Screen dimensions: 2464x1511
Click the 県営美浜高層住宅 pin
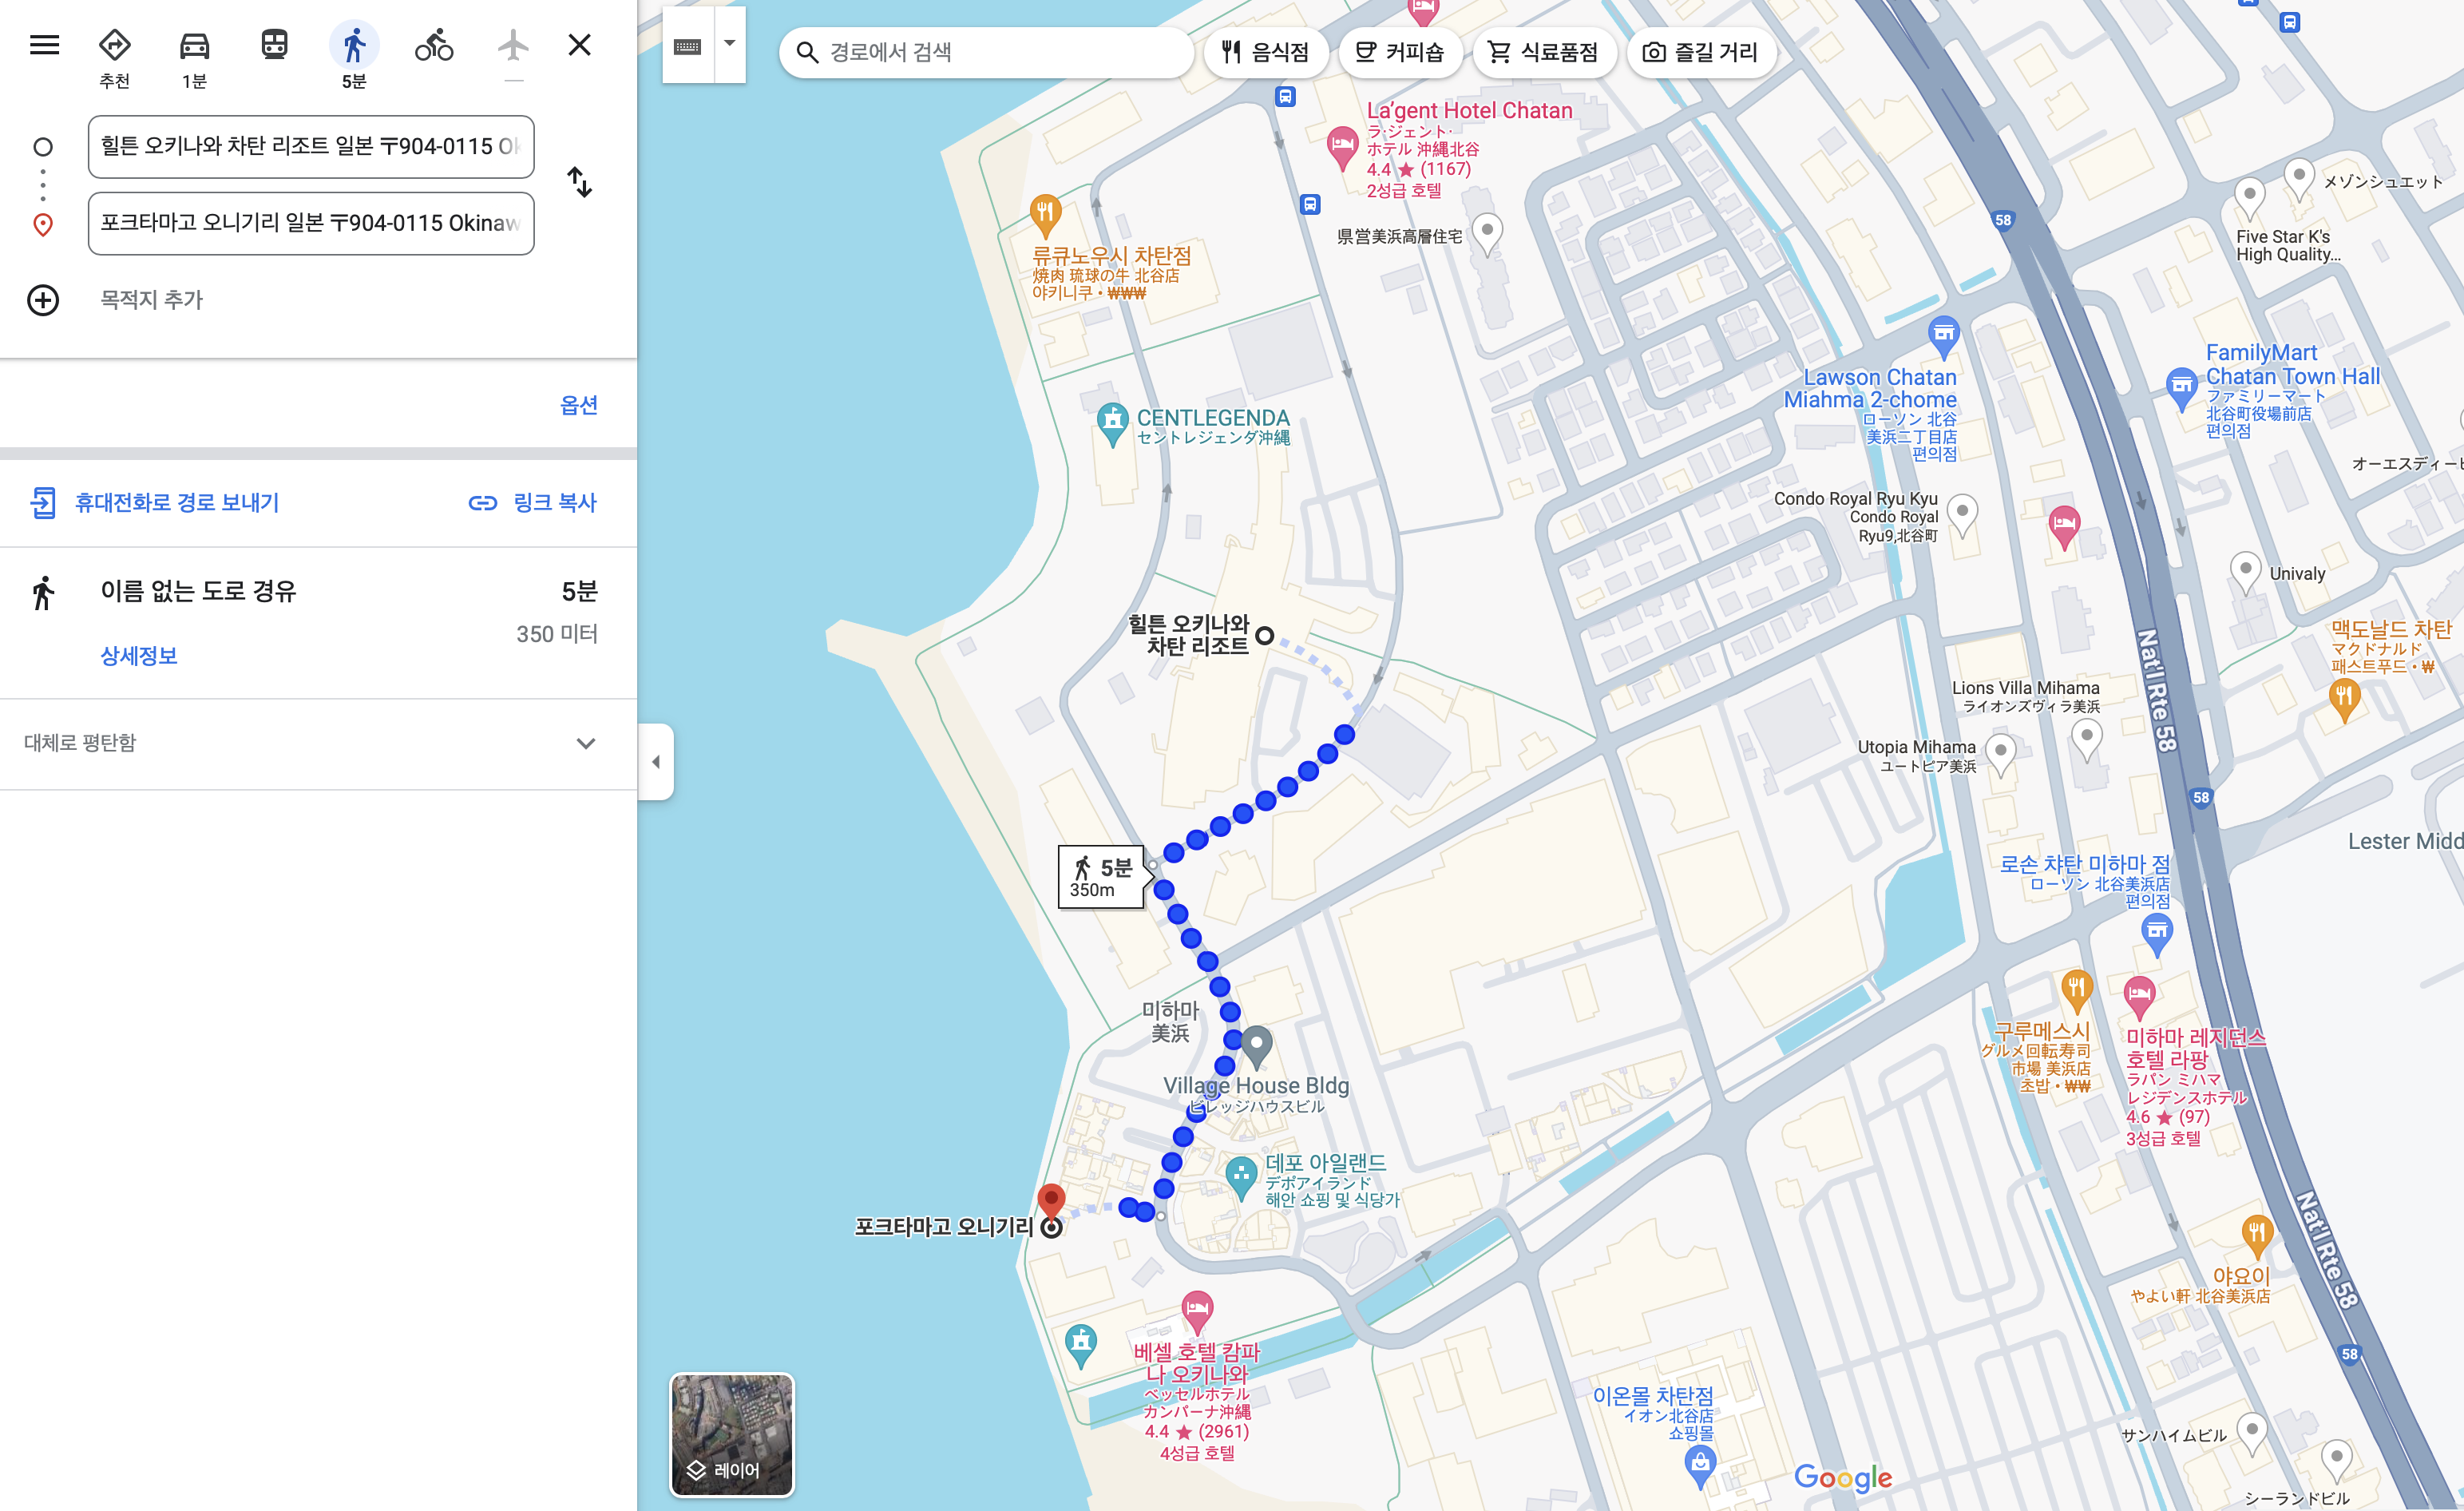click(1488, 234)
